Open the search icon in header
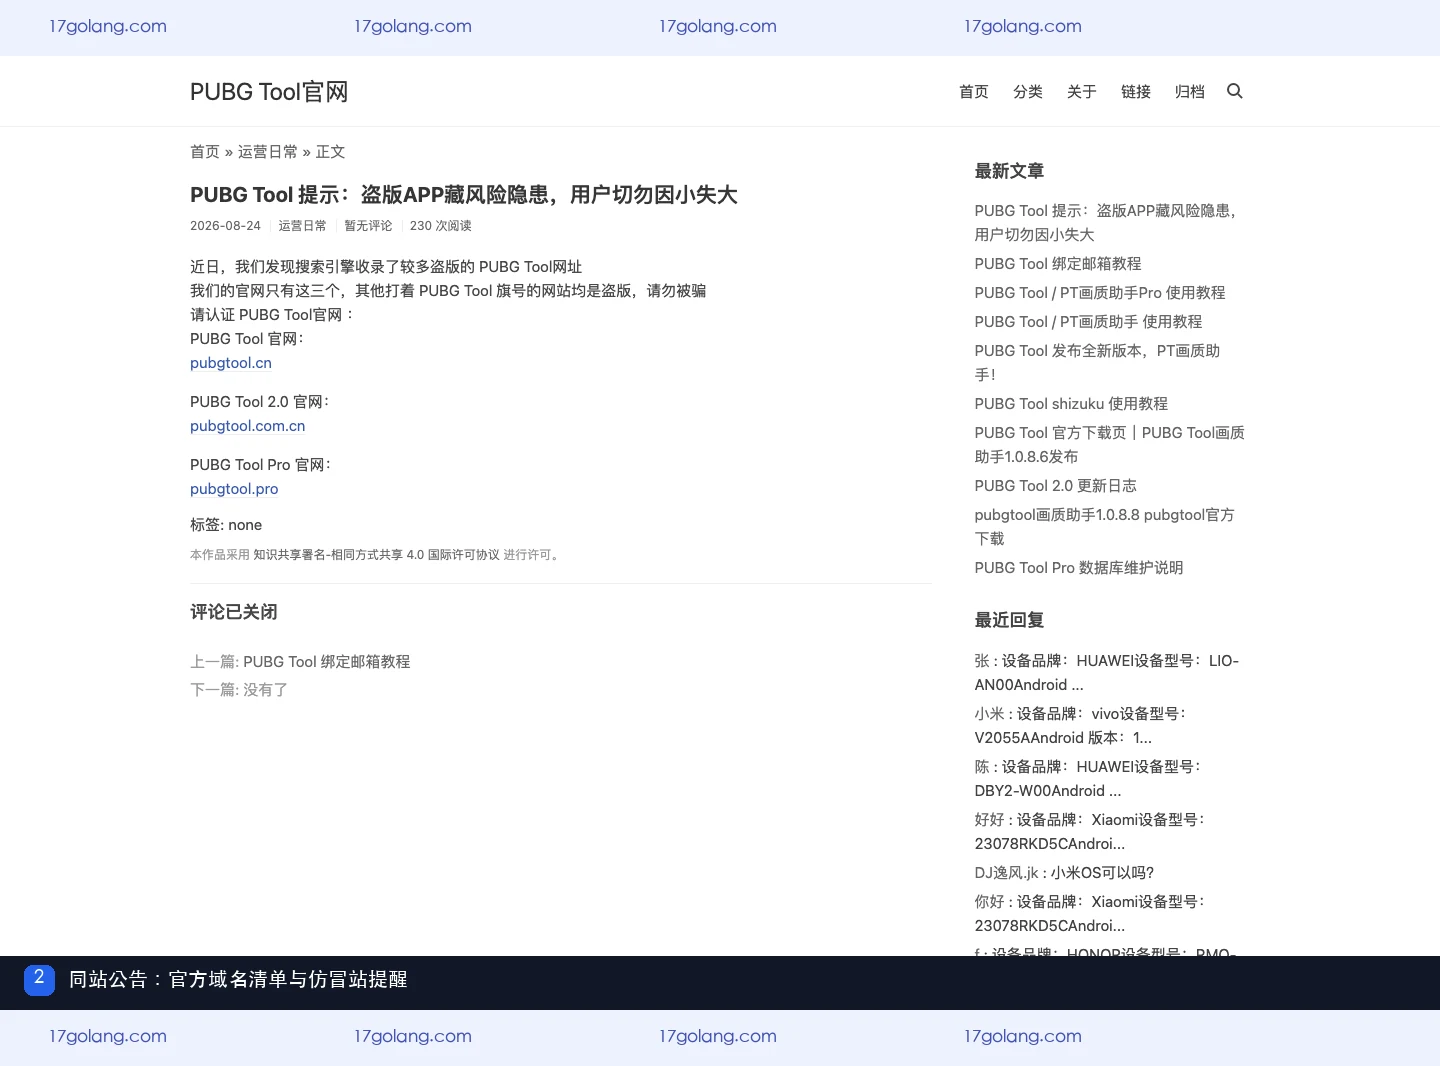The height and width of the screenshot is (1066, 1440). coord(1235,91)
